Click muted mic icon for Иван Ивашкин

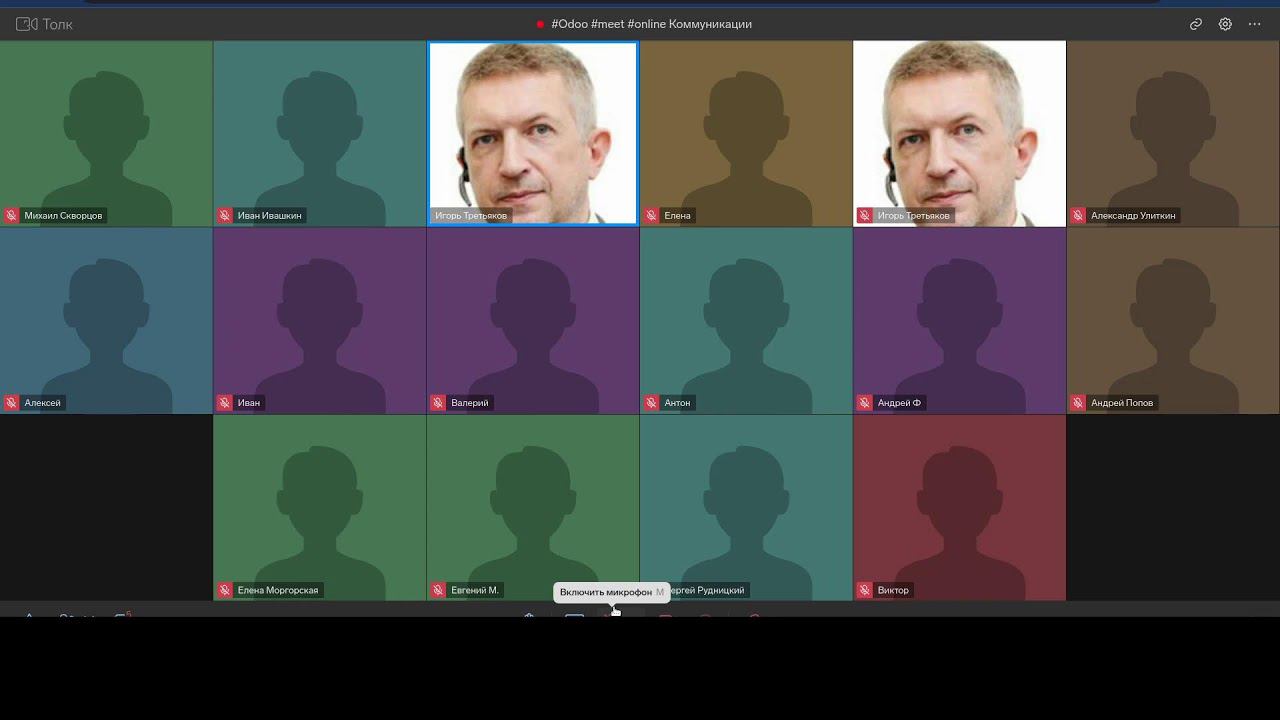click(225, 215)
